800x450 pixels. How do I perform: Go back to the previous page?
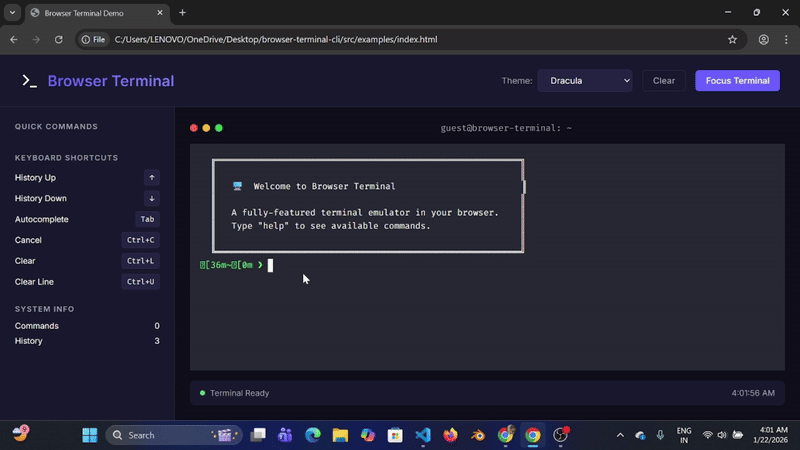point(14,39)
